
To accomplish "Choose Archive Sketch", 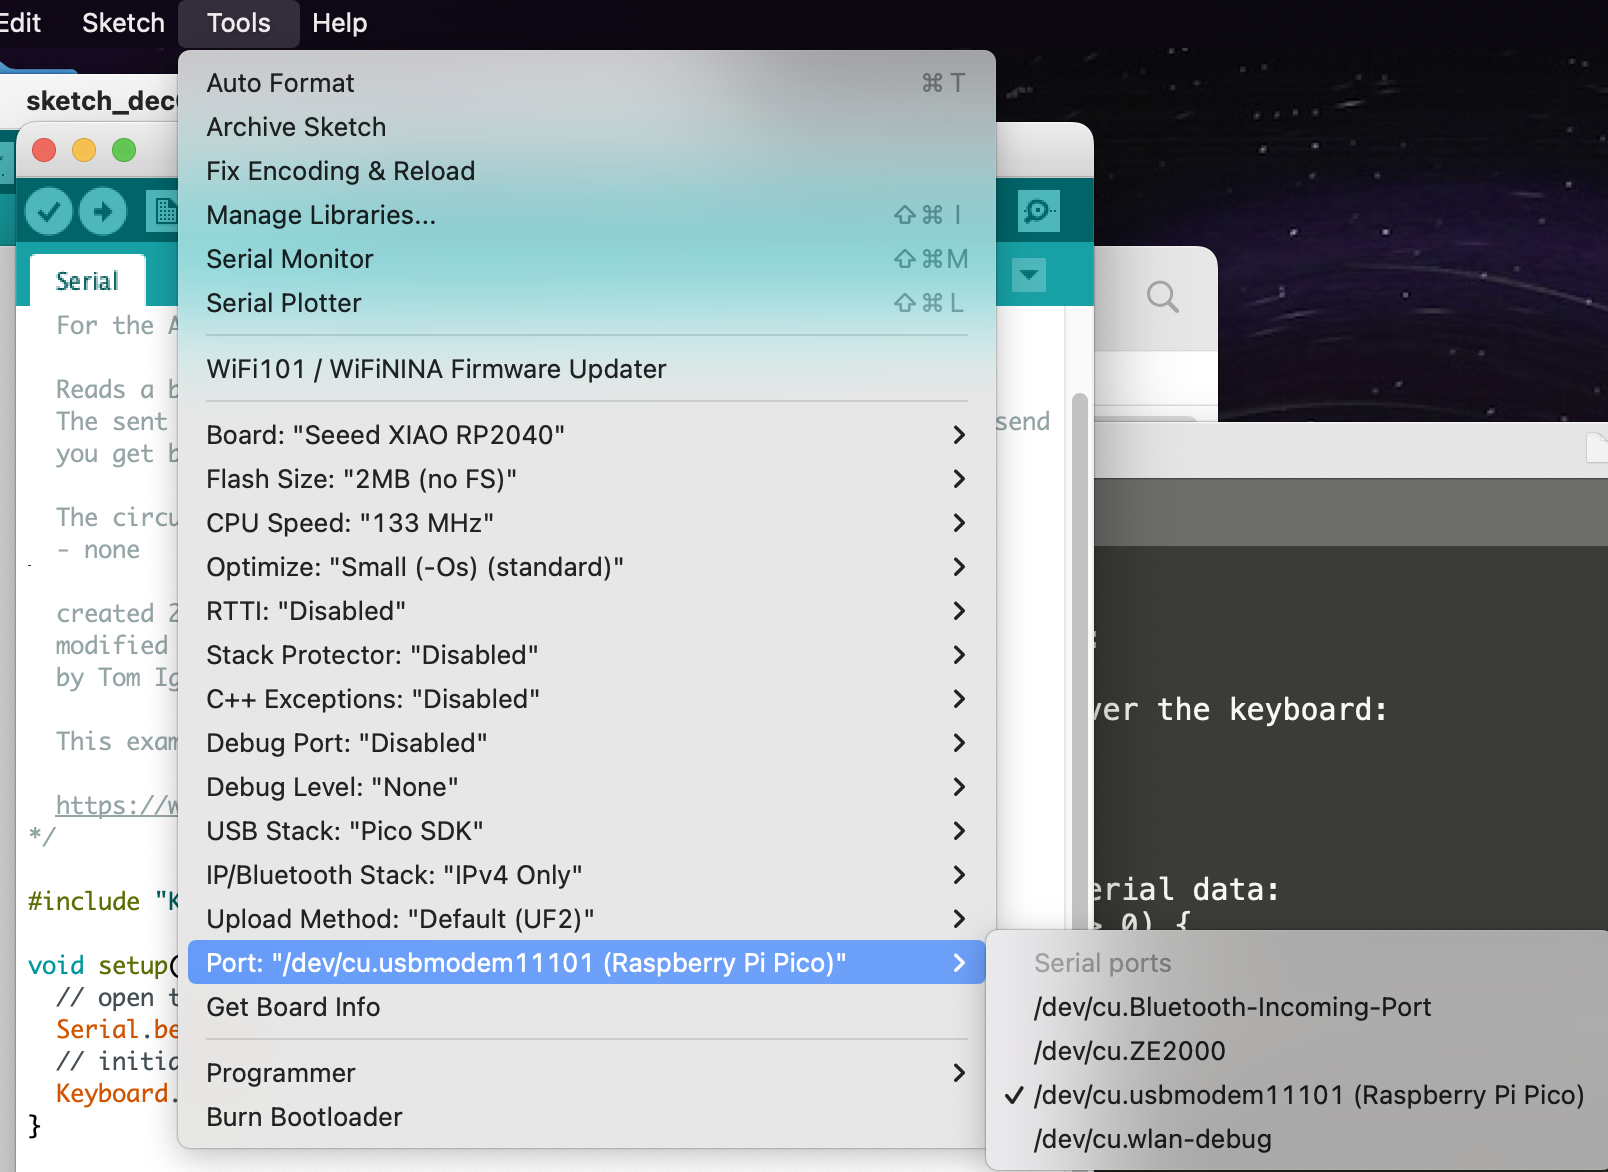I will pyautogui.click(x=586, y=127).
